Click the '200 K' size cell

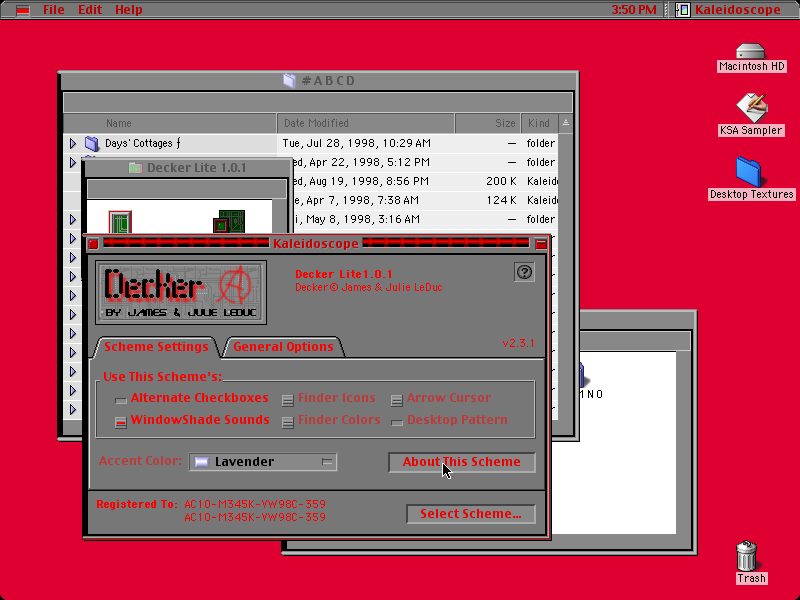[x=501, y=181]
